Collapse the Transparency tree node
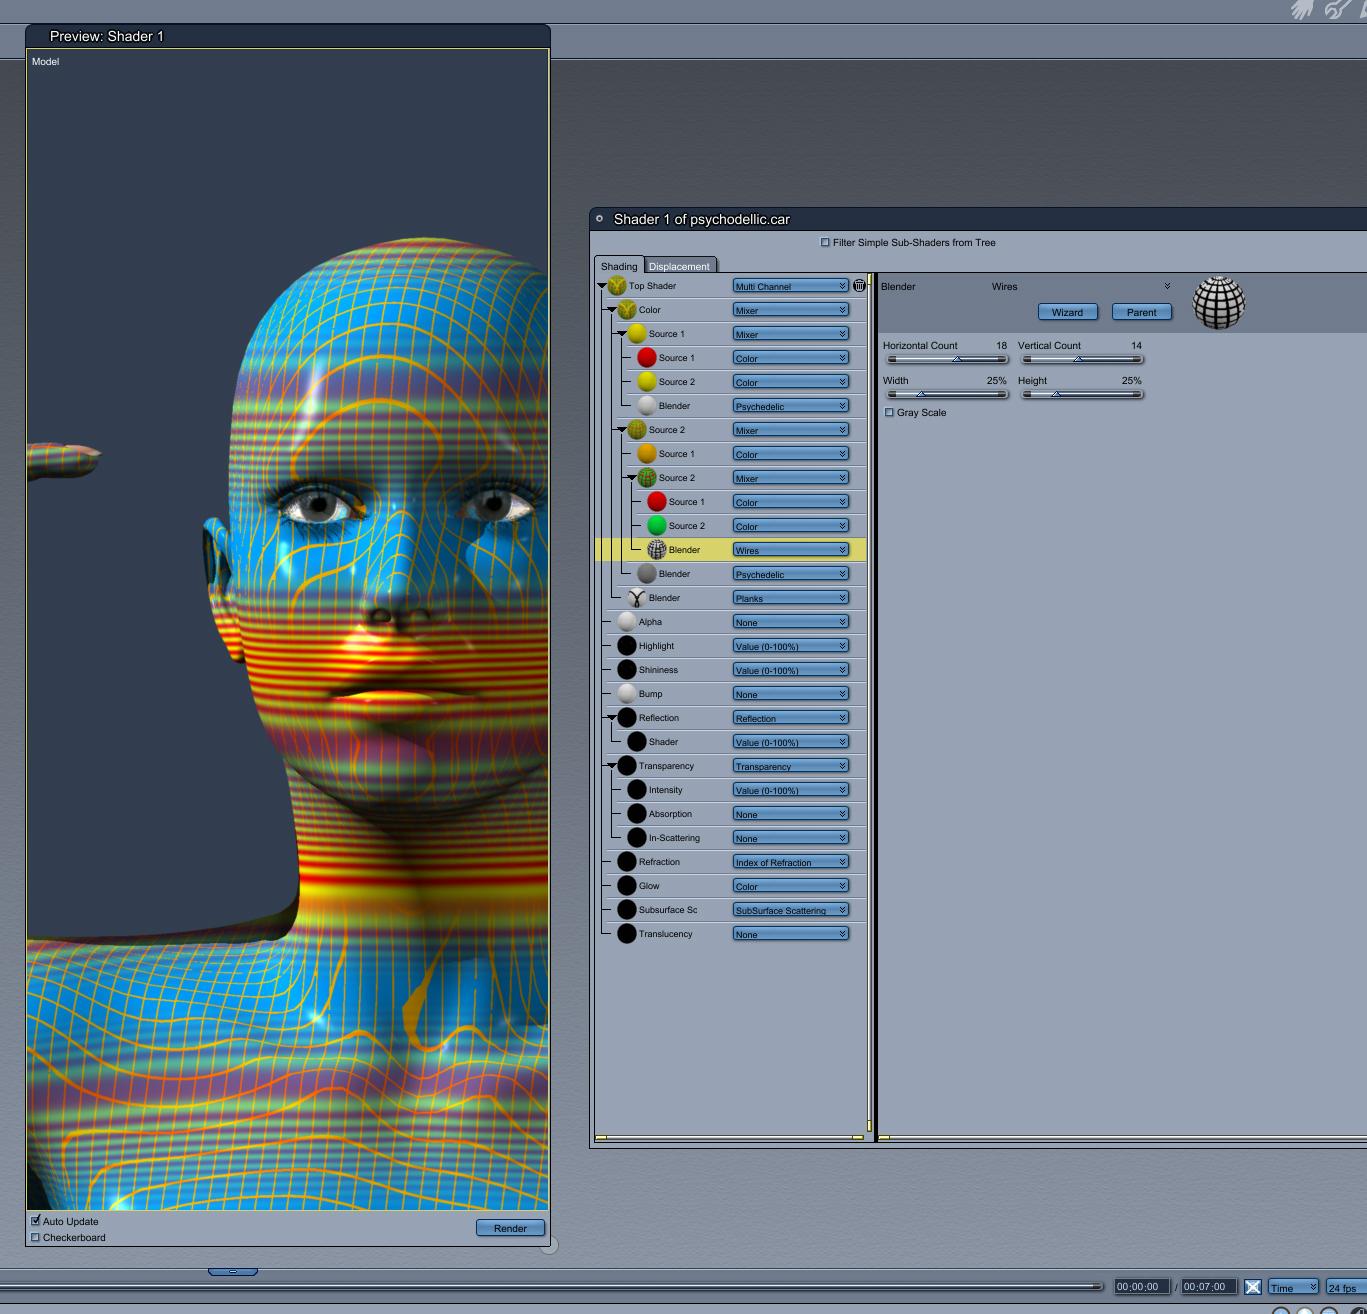The width and height of the screenshot is (1367, 1314). tap(612, 766)
